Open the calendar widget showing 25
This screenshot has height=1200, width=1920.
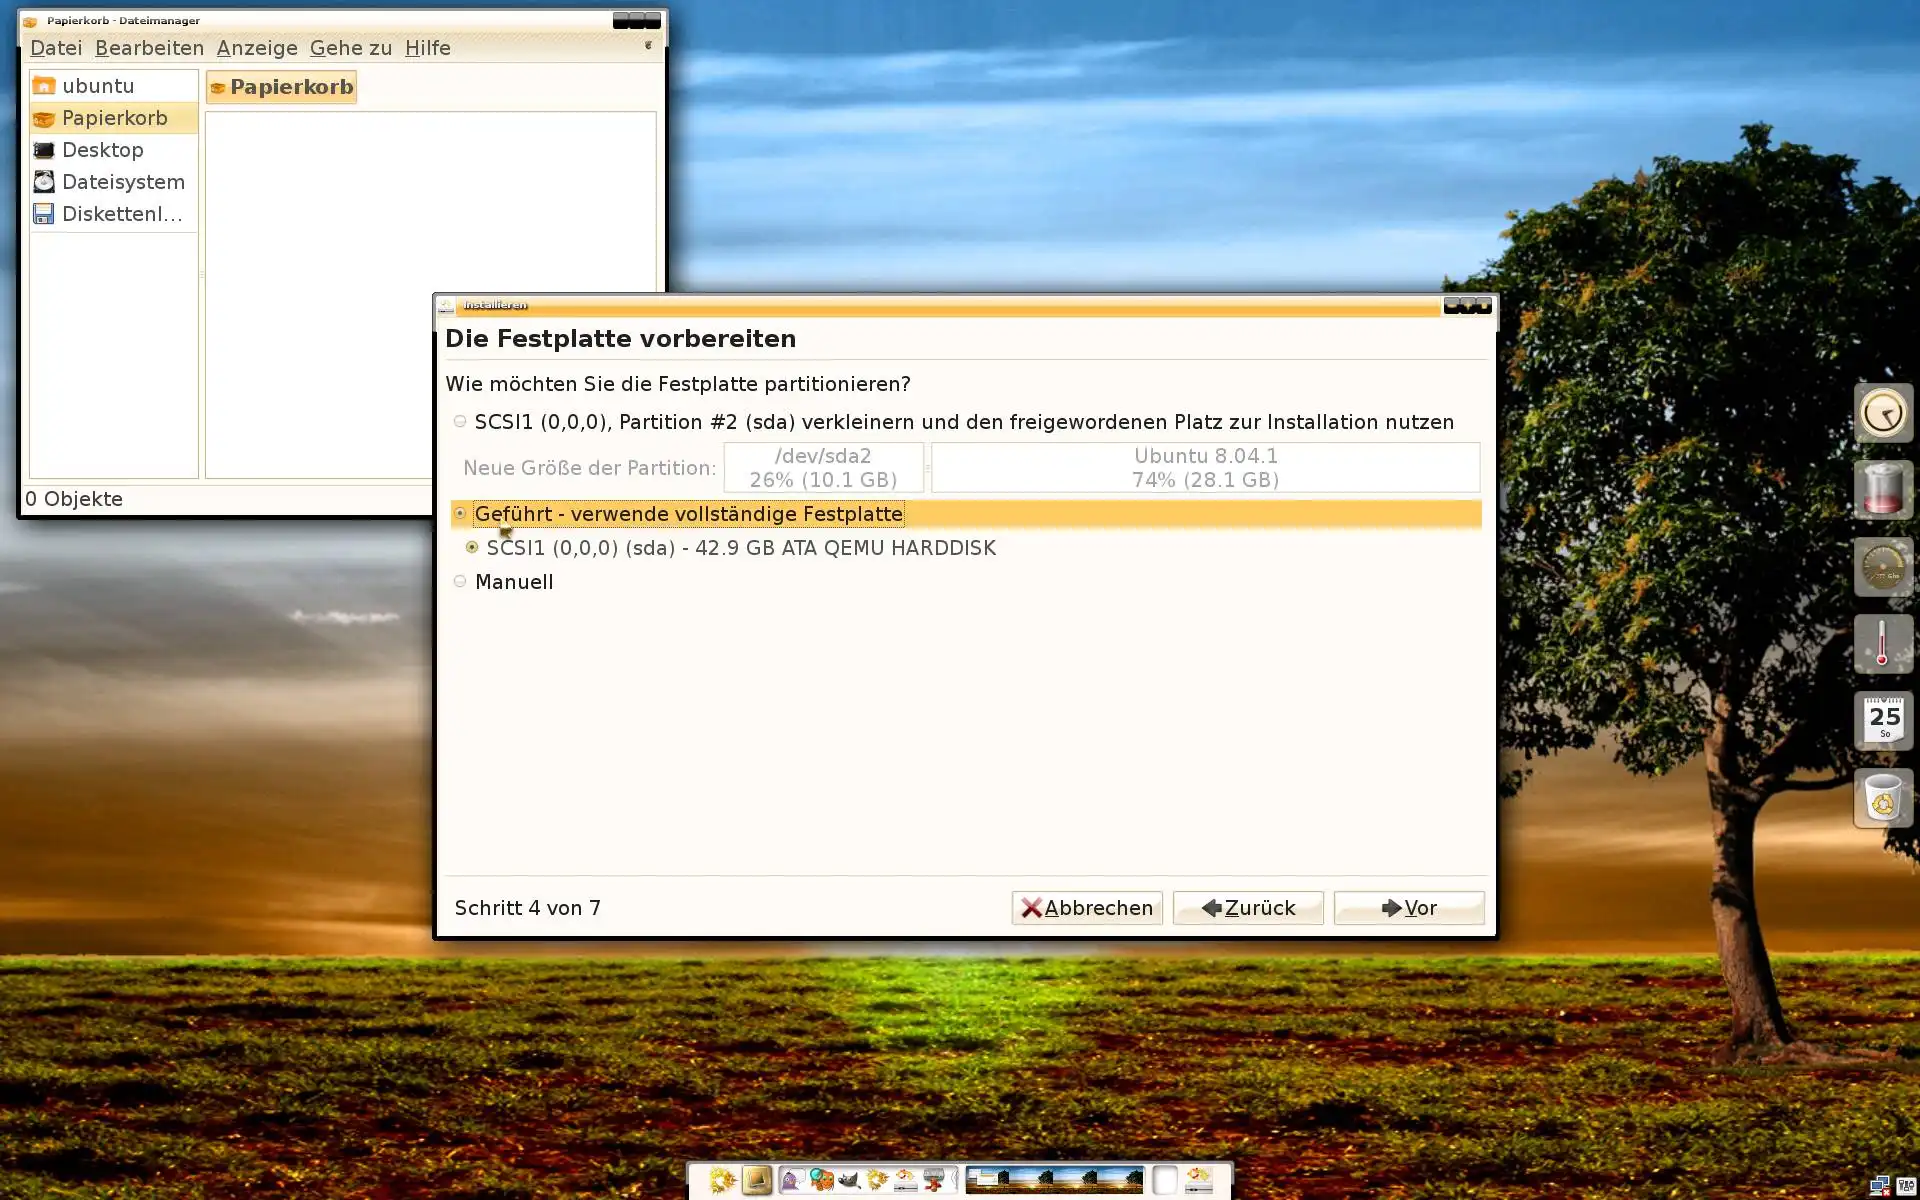[x=1883, y=721]
